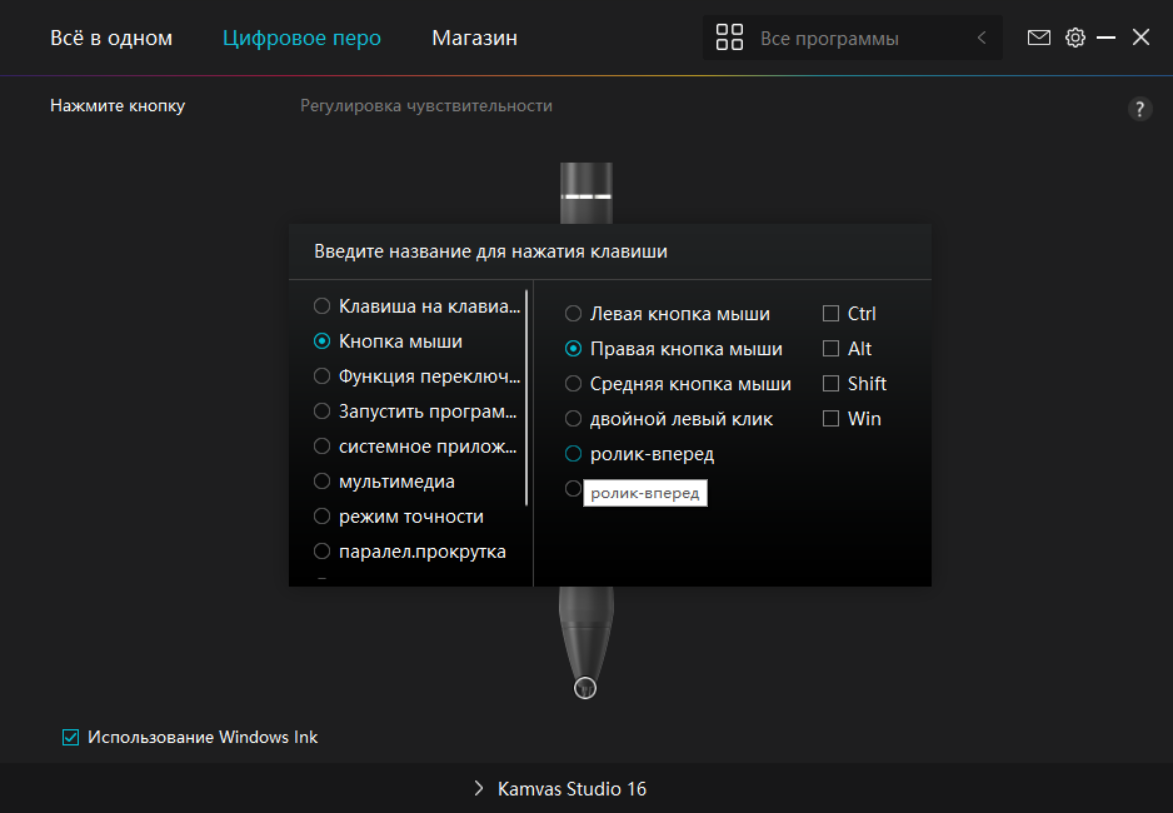Screen dimensions: 1173x813
Task: Collapse the programs list with left arrow
Action: [x=981, y=38]
